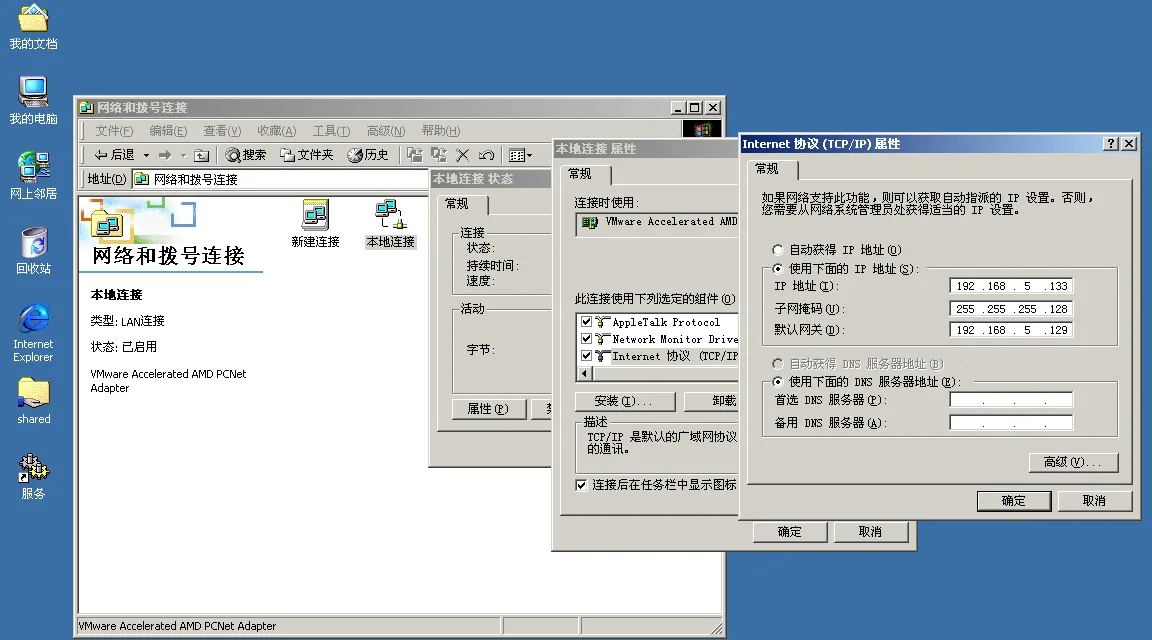The image size is (1152, 640).
Task: Click 搜索 search toolbar button
Action: pos(246,155)
